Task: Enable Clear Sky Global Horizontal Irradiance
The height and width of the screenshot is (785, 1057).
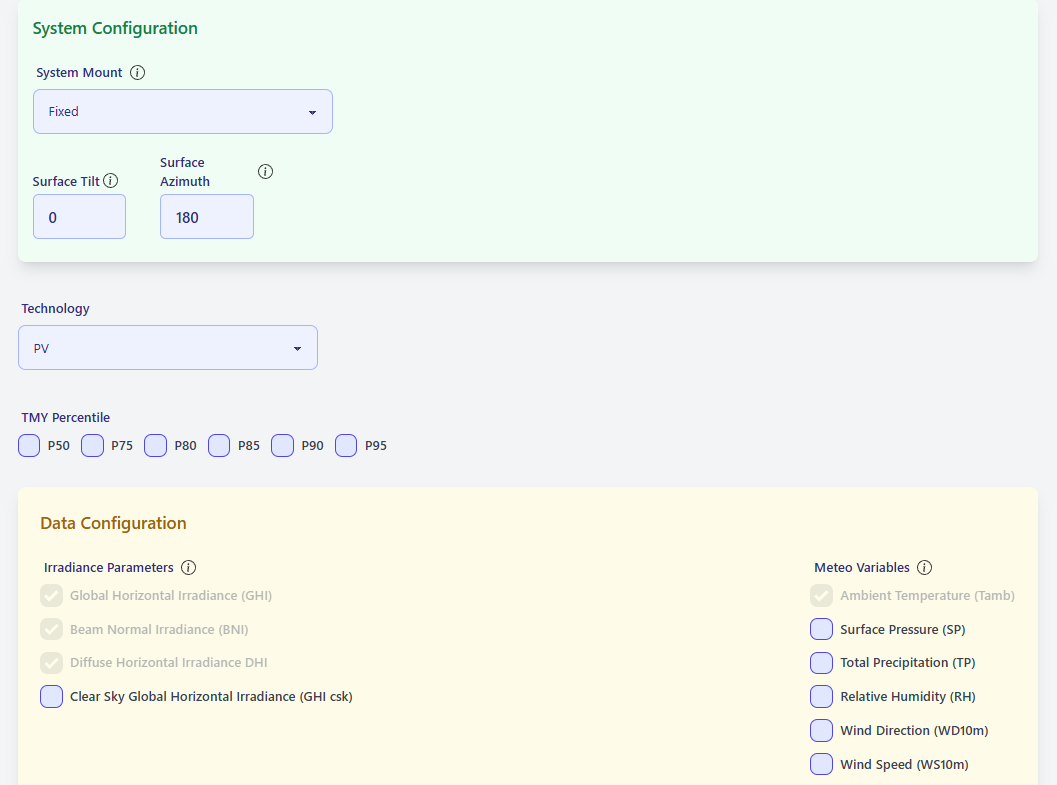Action: [51, 696]
